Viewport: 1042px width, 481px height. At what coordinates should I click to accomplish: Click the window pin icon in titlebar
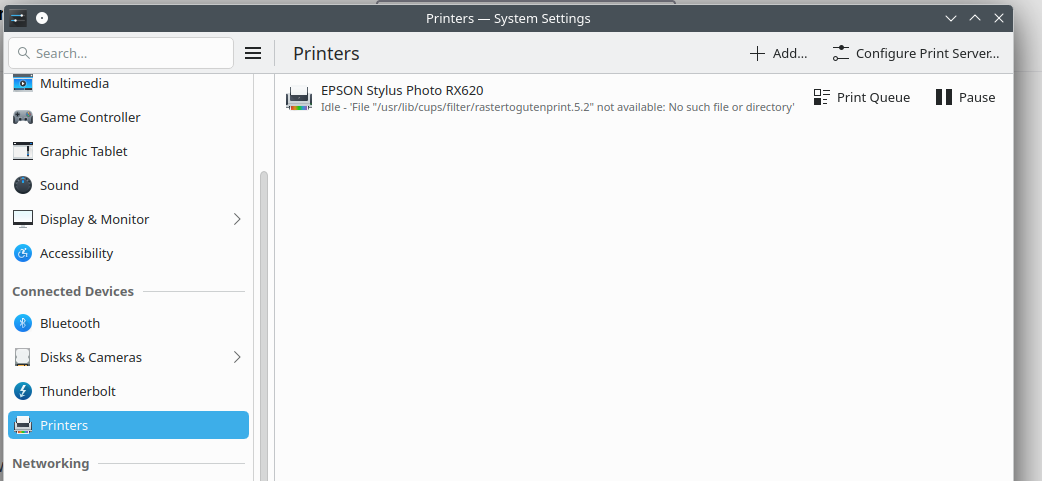coord(42,18)
